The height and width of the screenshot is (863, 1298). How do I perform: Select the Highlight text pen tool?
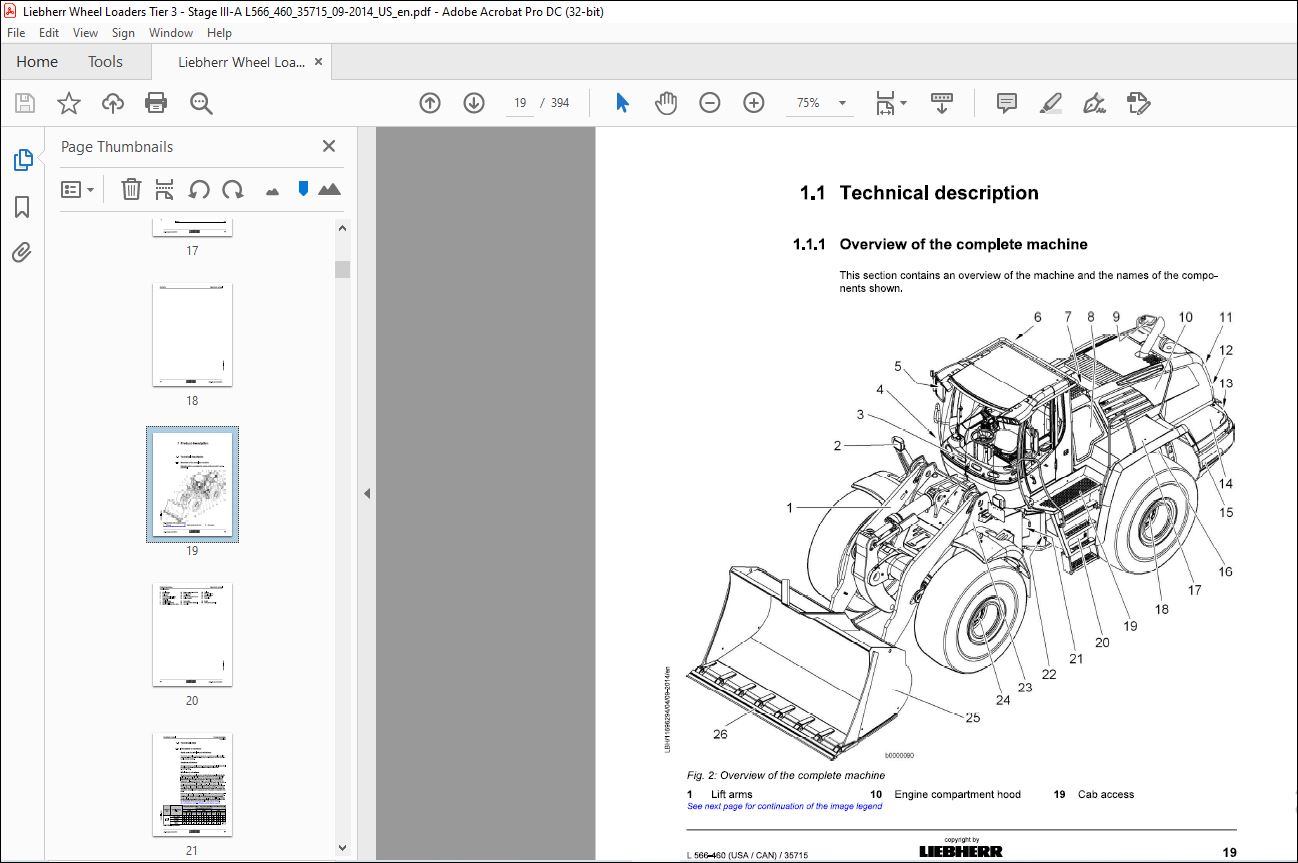tap(1050, 103)
